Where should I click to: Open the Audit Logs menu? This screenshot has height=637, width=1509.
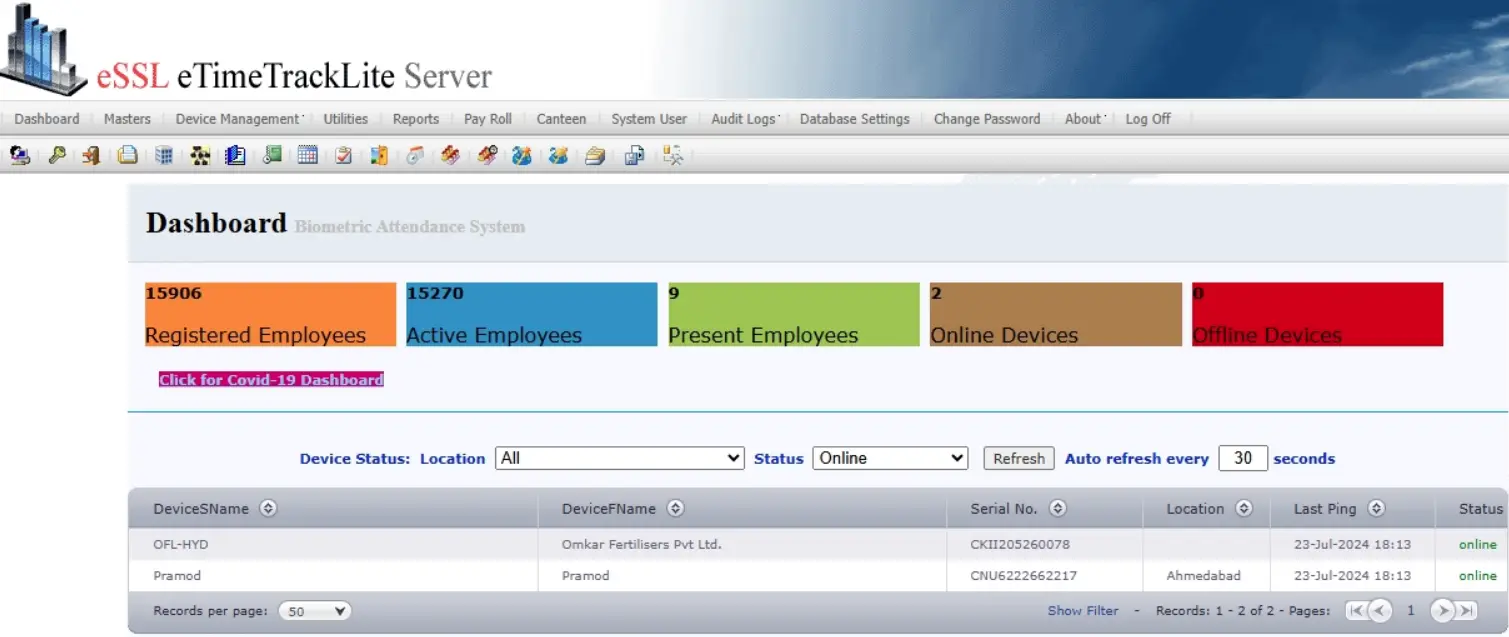click(x=745, y=118)
